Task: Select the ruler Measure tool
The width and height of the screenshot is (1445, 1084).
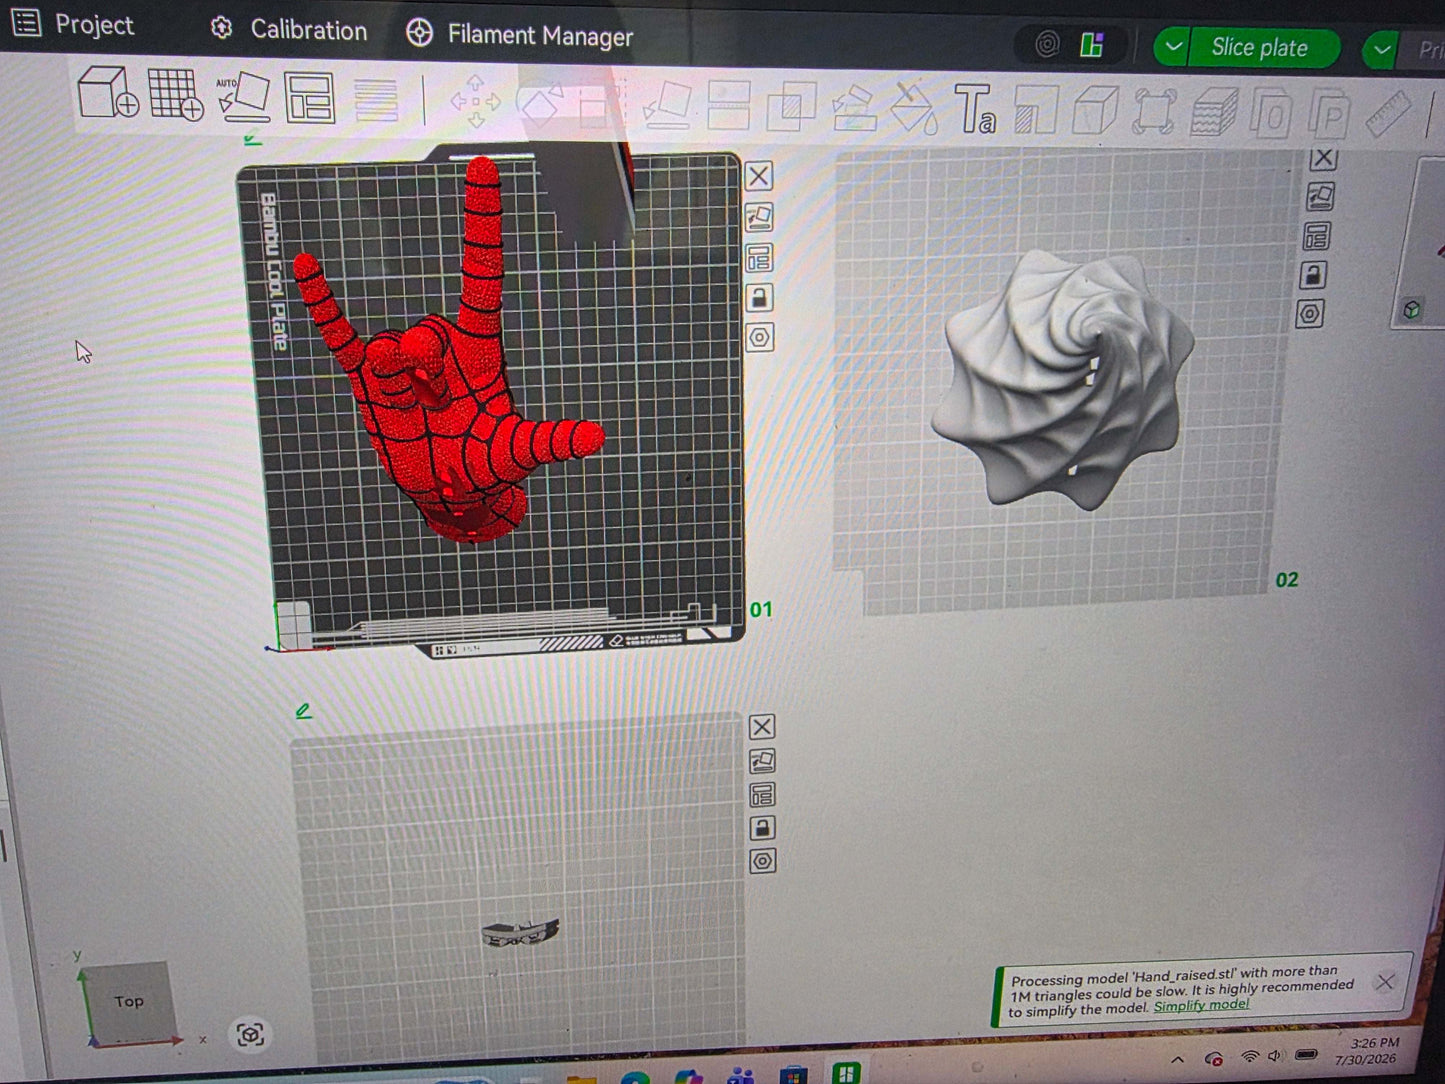Action: (1388, 115)
